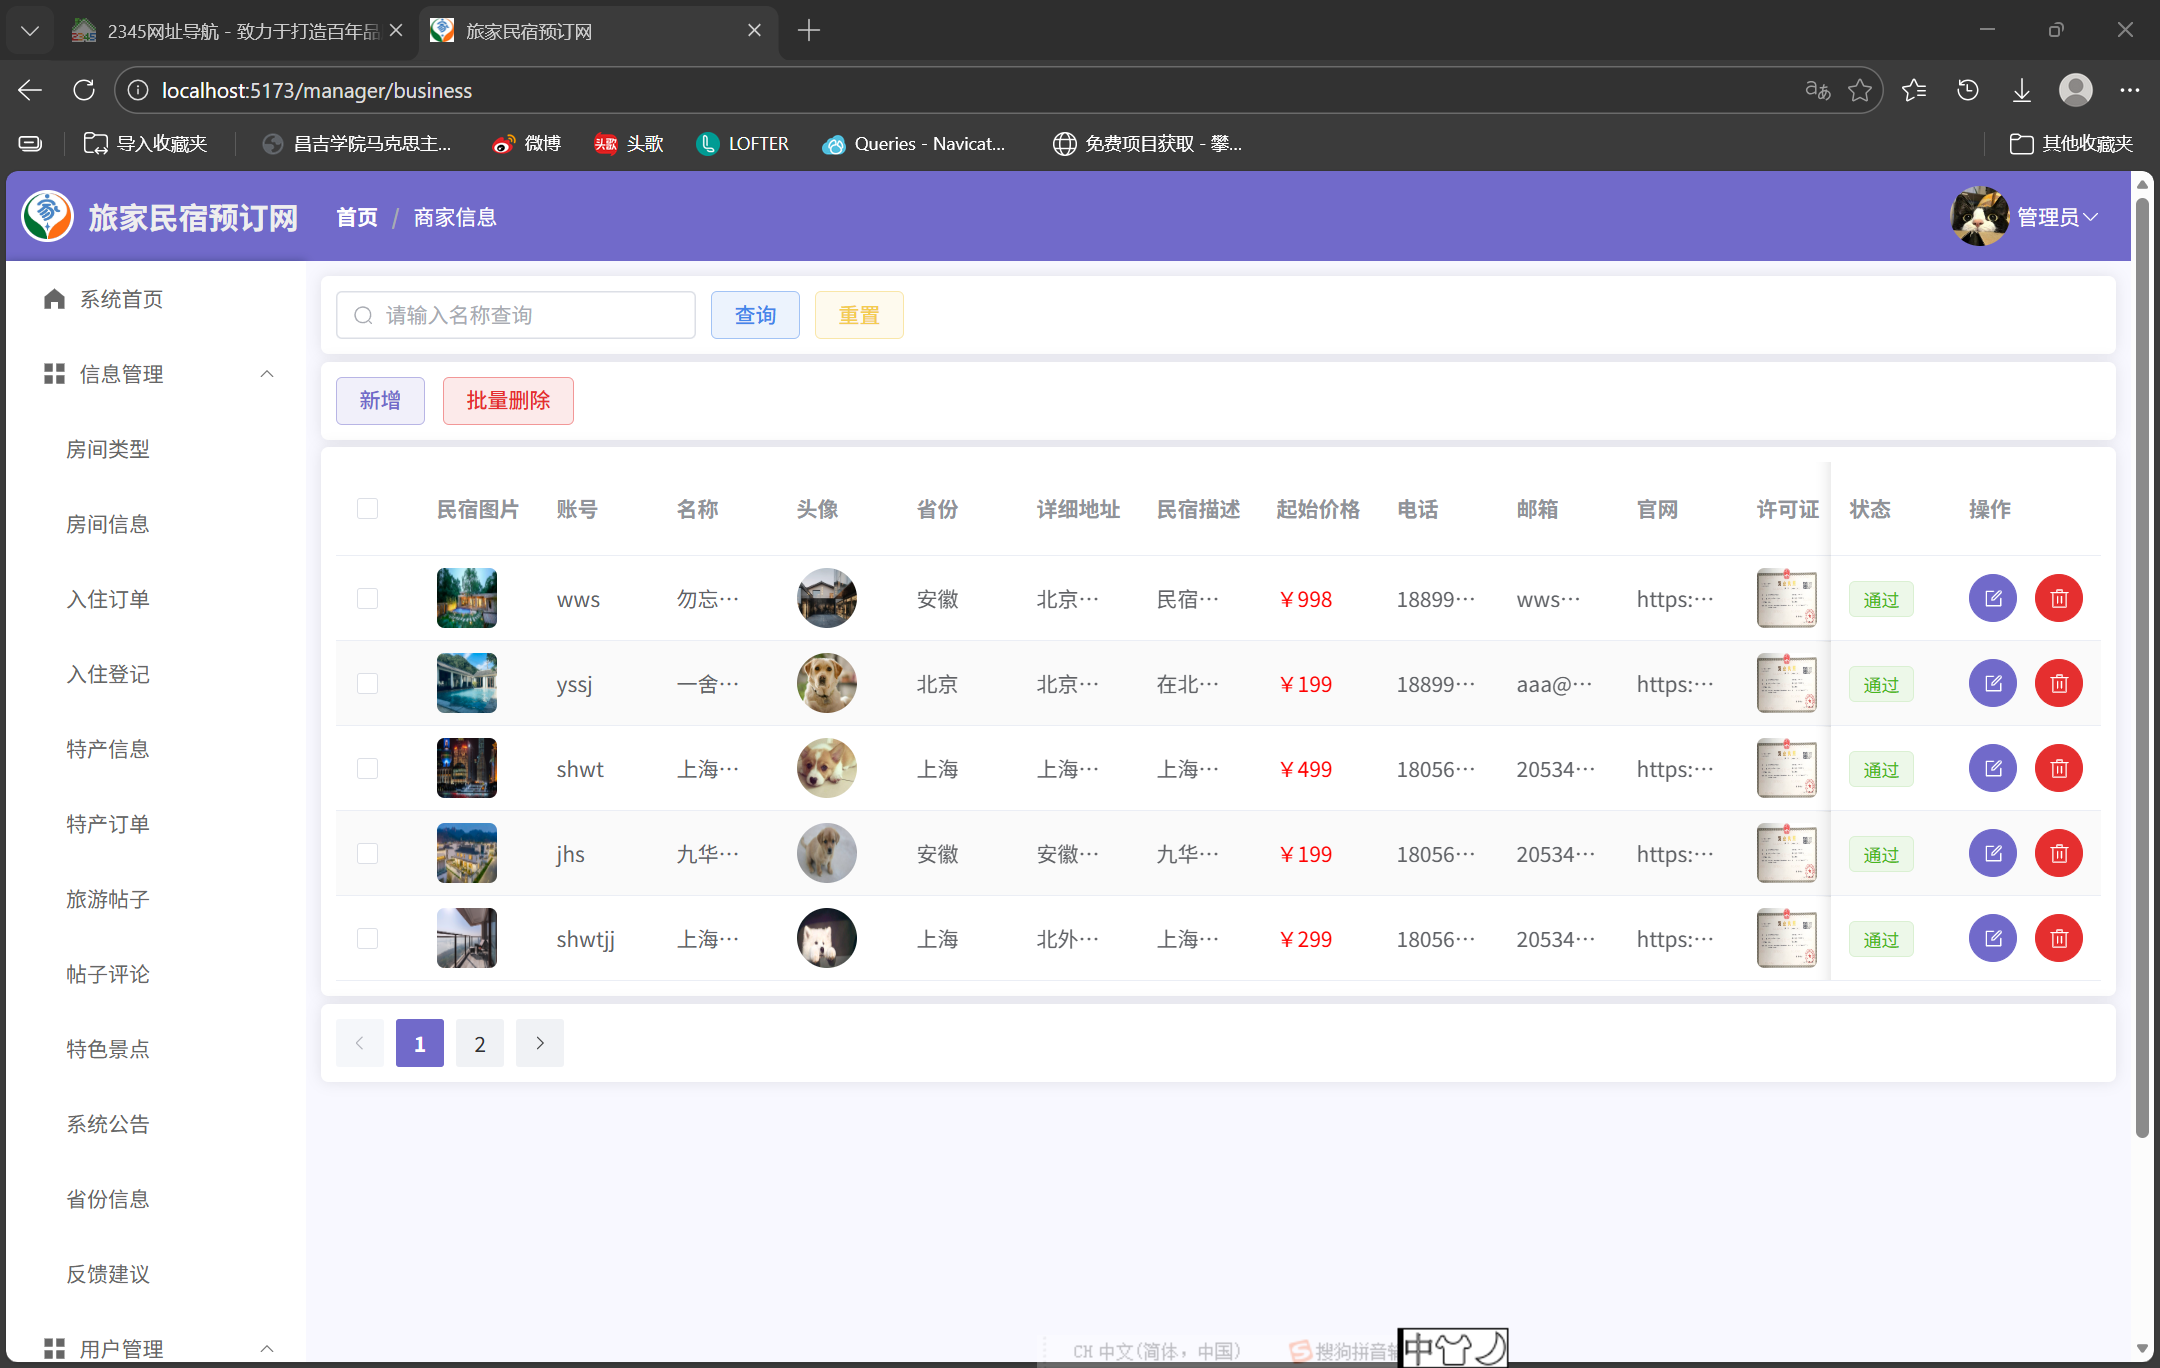Click the home icon beside 系统首页
This screenshot has height=1368, width=2160.
tap(54, 299)
